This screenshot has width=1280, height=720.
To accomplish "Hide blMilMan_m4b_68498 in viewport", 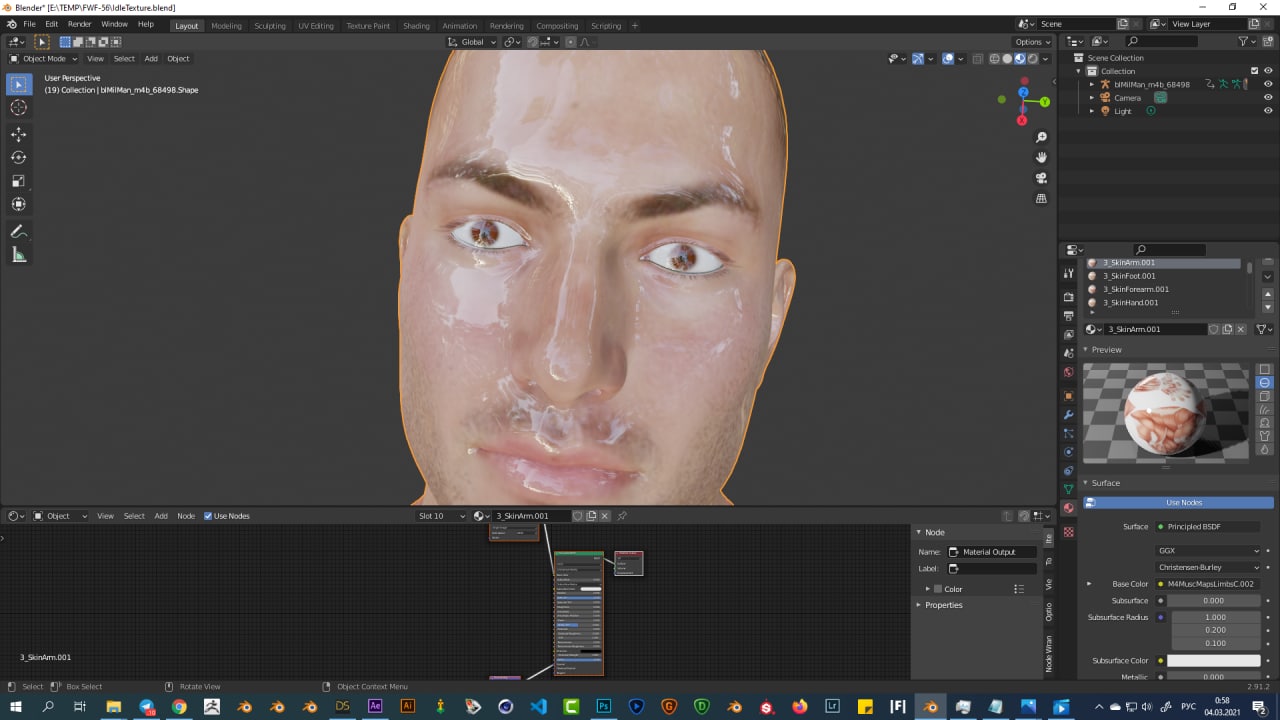I will click(1268, 84).
